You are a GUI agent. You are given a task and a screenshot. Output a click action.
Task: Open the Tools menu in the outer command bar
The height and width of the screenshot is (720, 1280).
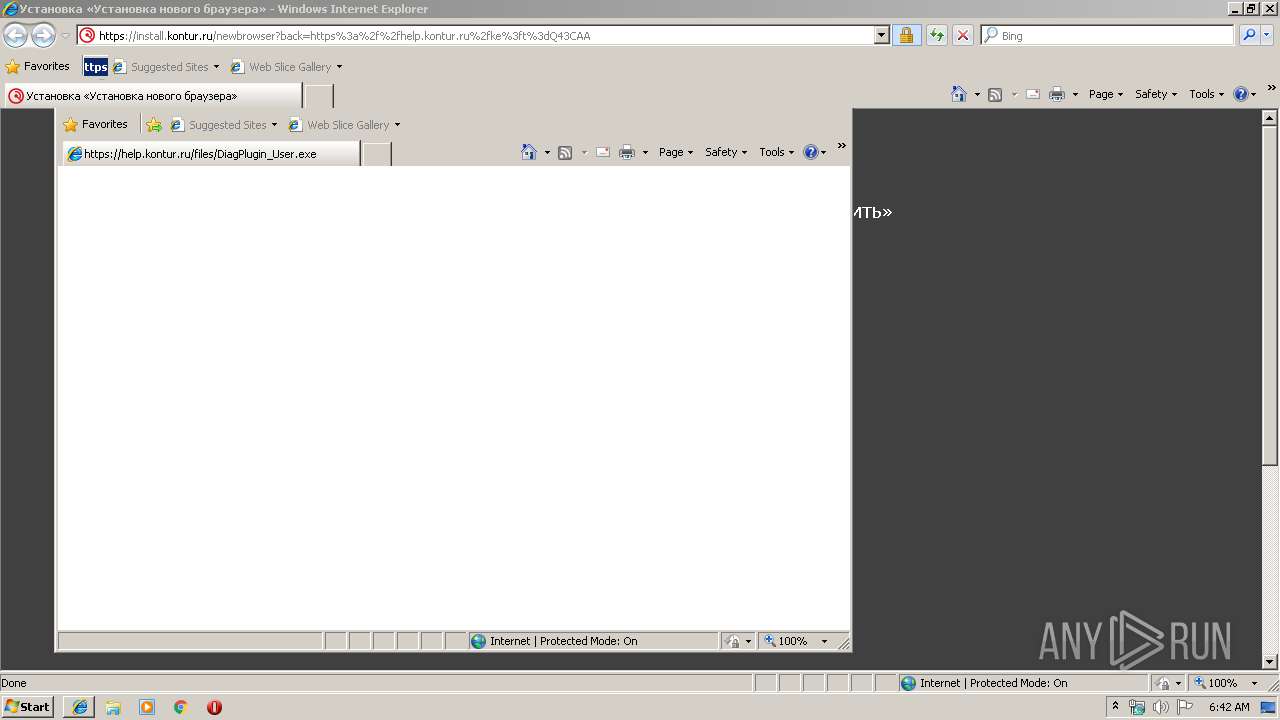[x=1207, y=94]
